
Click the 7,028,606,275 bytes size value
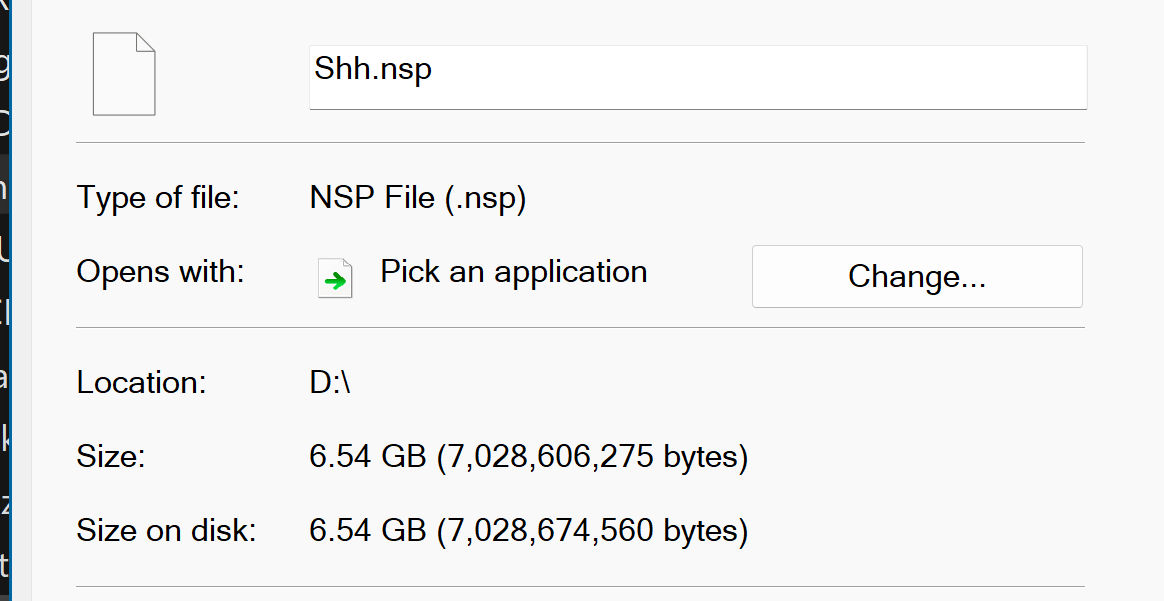coord(528,457)
